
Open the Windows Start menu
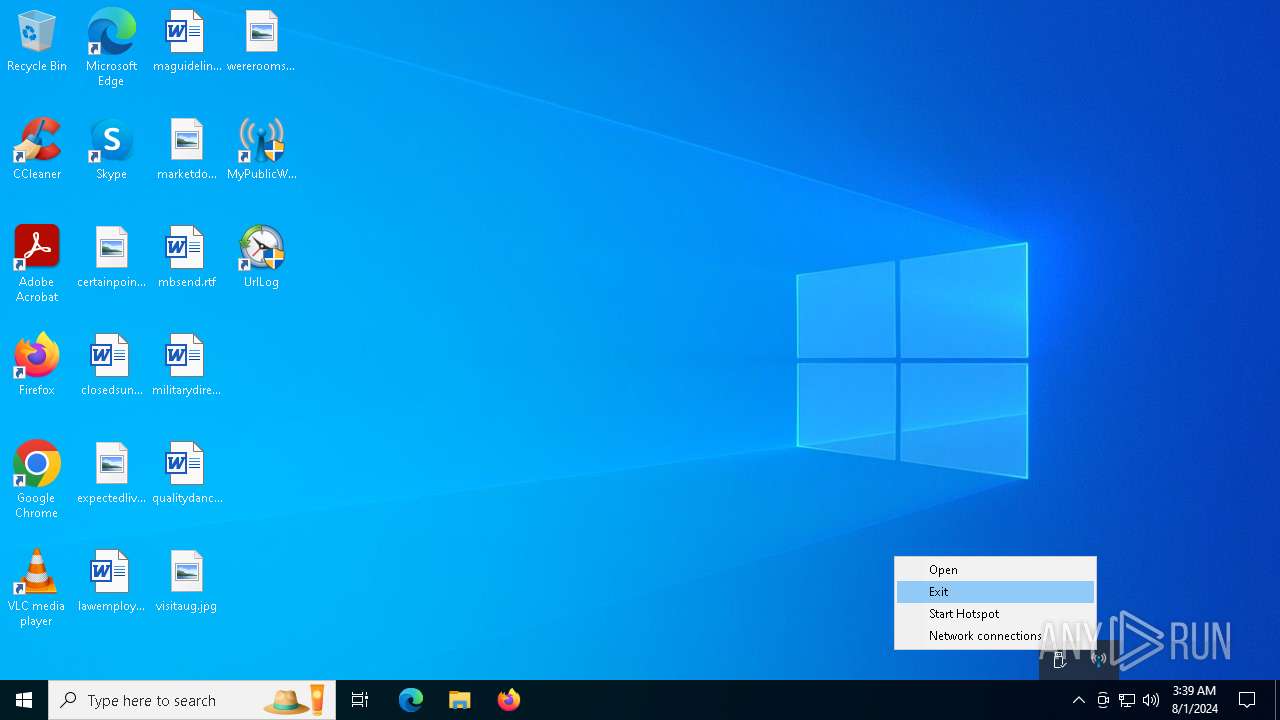point(24,700)
